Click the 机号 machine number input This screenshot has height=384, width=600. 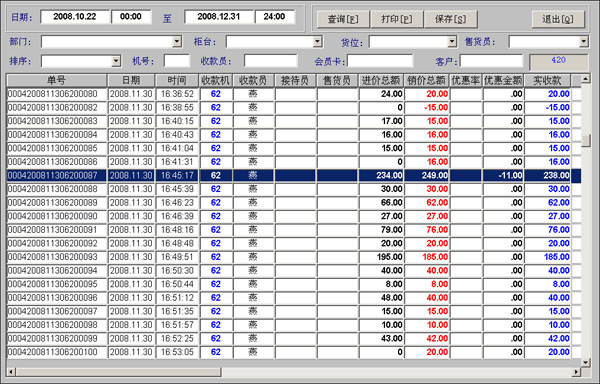pyautogui.click(x=177, y=61)
